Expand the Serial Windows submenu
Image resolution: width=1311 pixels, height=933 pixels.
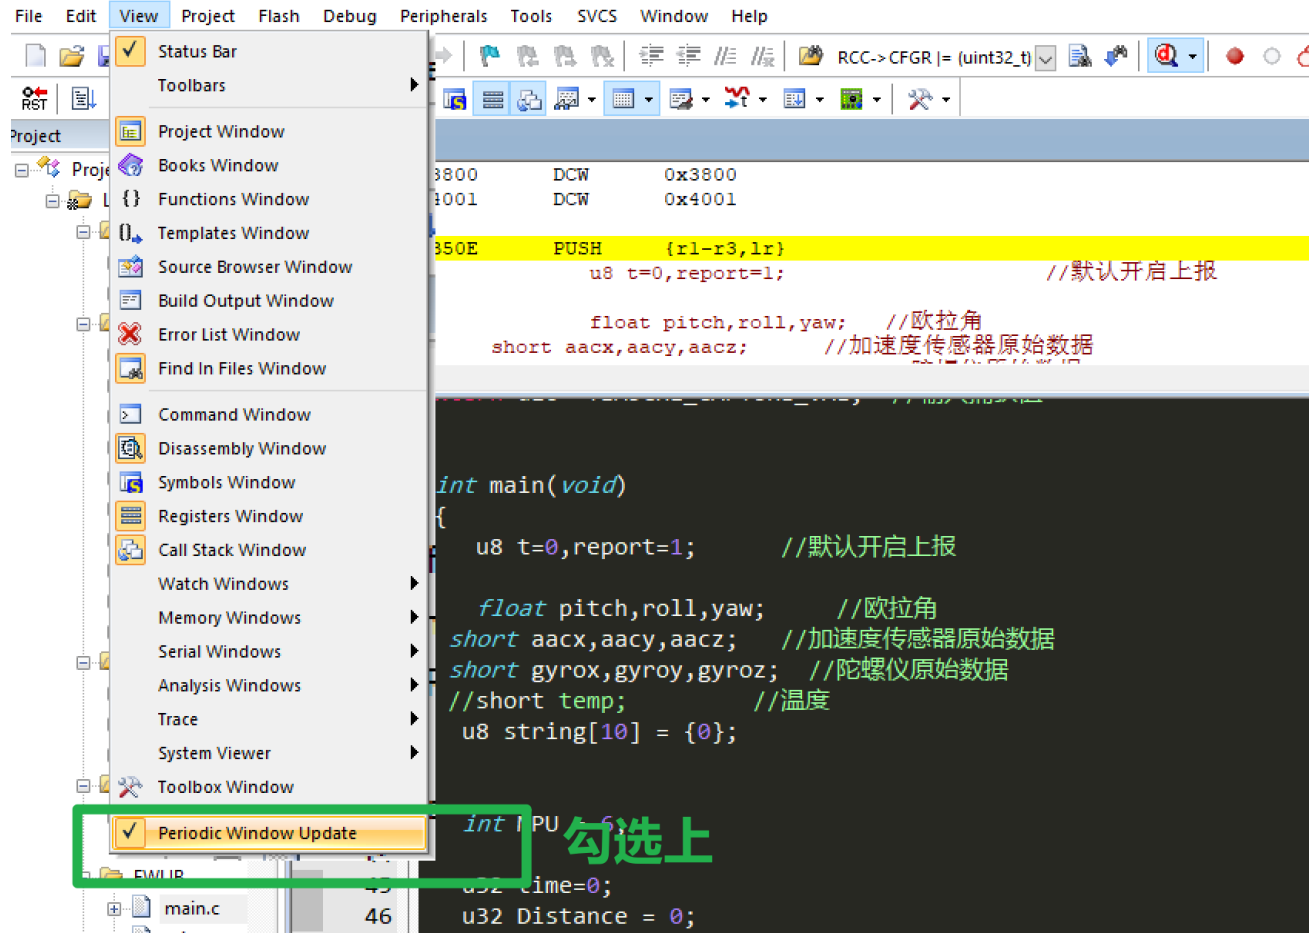pos(270,652)
